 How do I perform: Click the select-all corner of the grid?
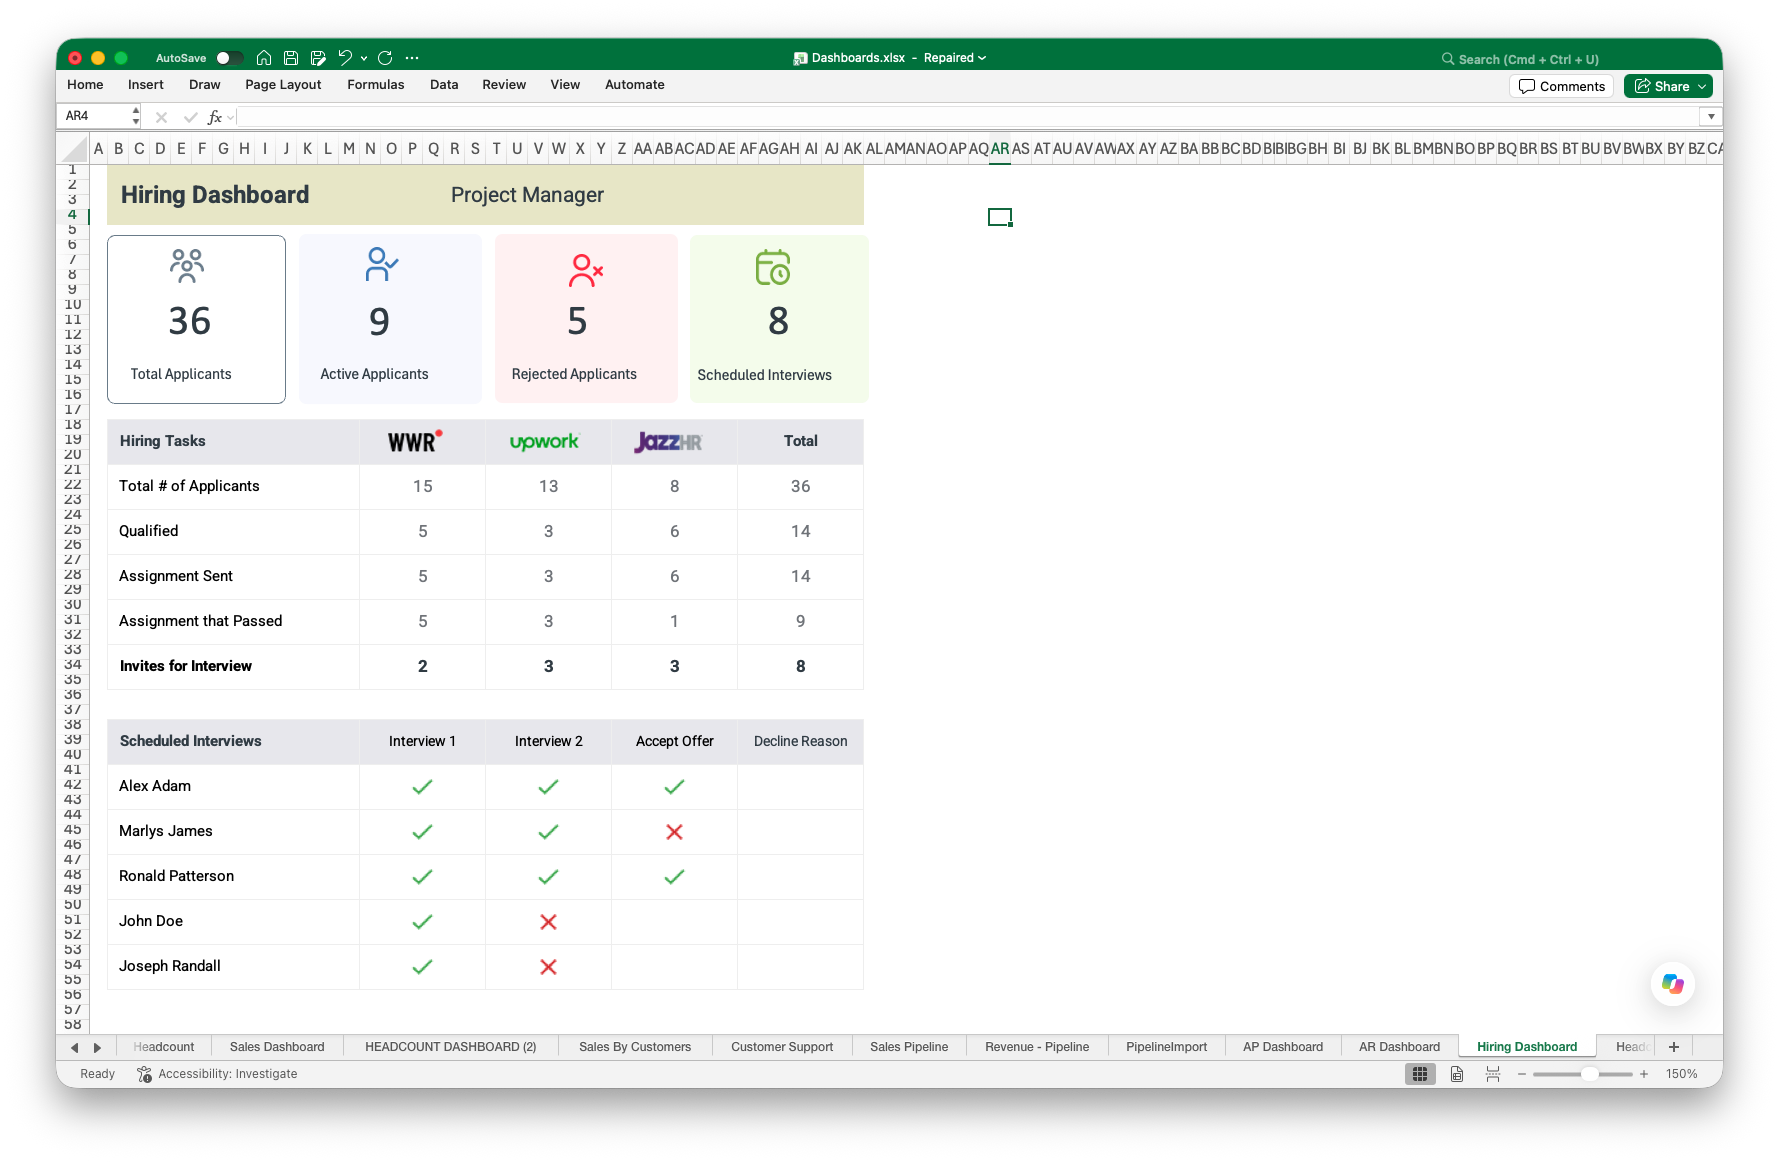[x=74, y=149]
